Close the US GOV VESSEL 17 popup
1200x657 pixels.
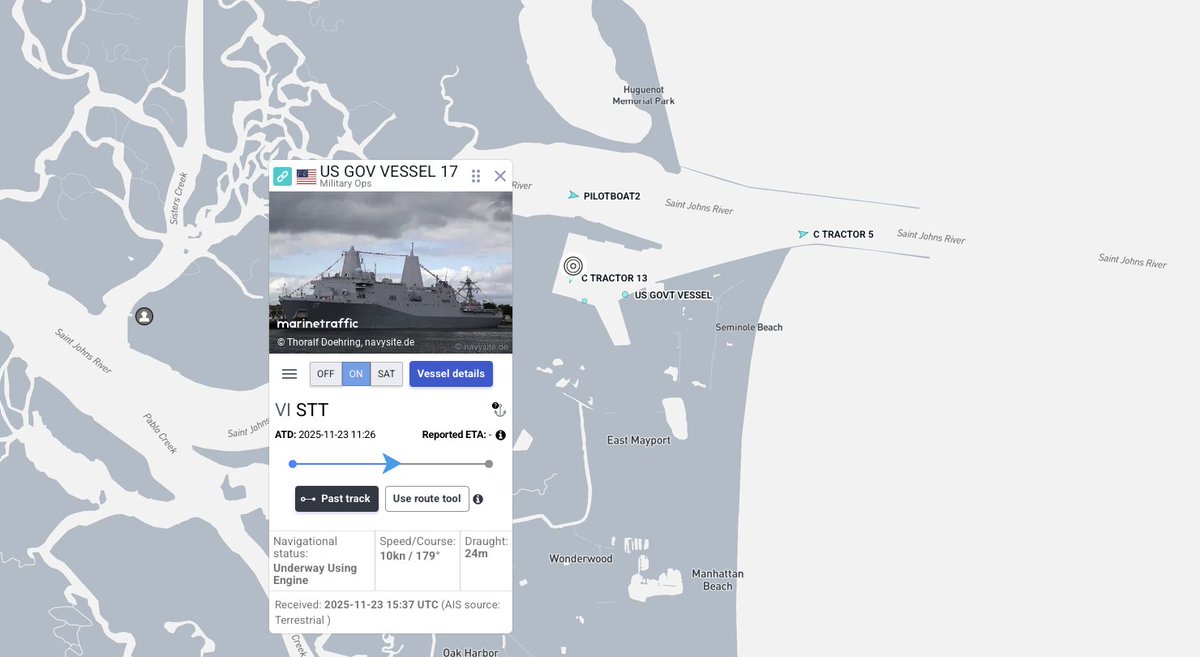[x=500, y=176]
